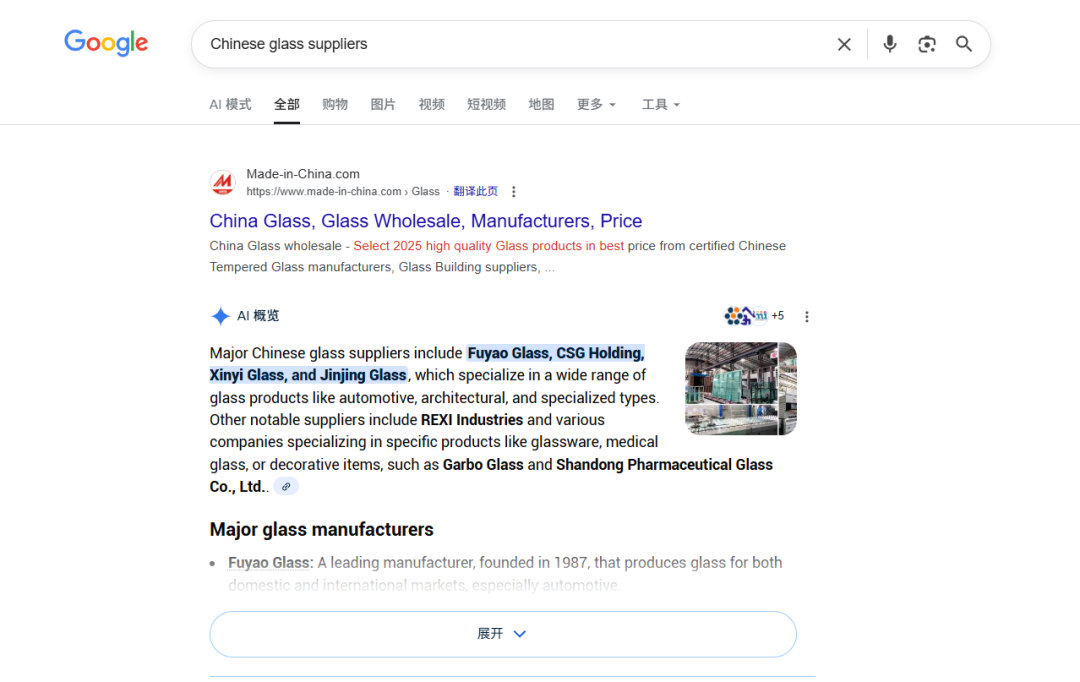Switch to the 图片 tab
Viewport: 1080px width, 682px height.
click(383, 105)
